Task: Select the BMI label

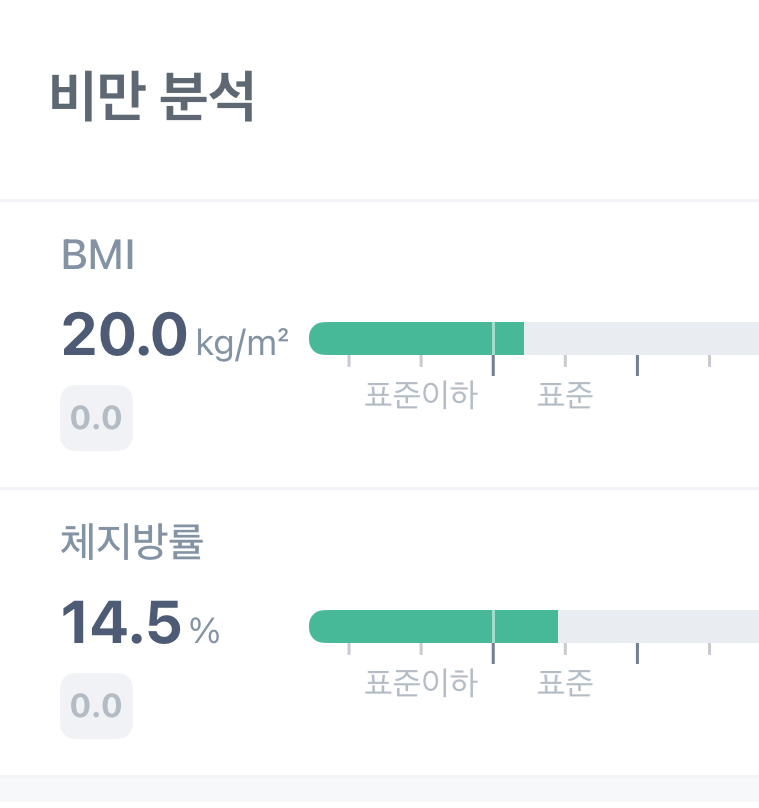Action: pos(98,255)
